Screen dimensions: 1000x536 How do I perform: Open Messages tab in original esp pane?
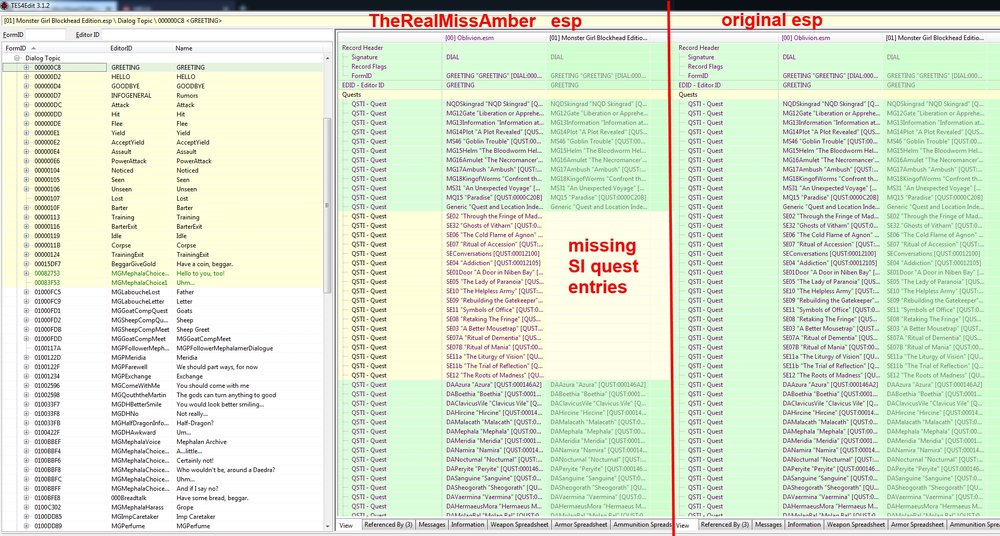(x=768, y=525)
